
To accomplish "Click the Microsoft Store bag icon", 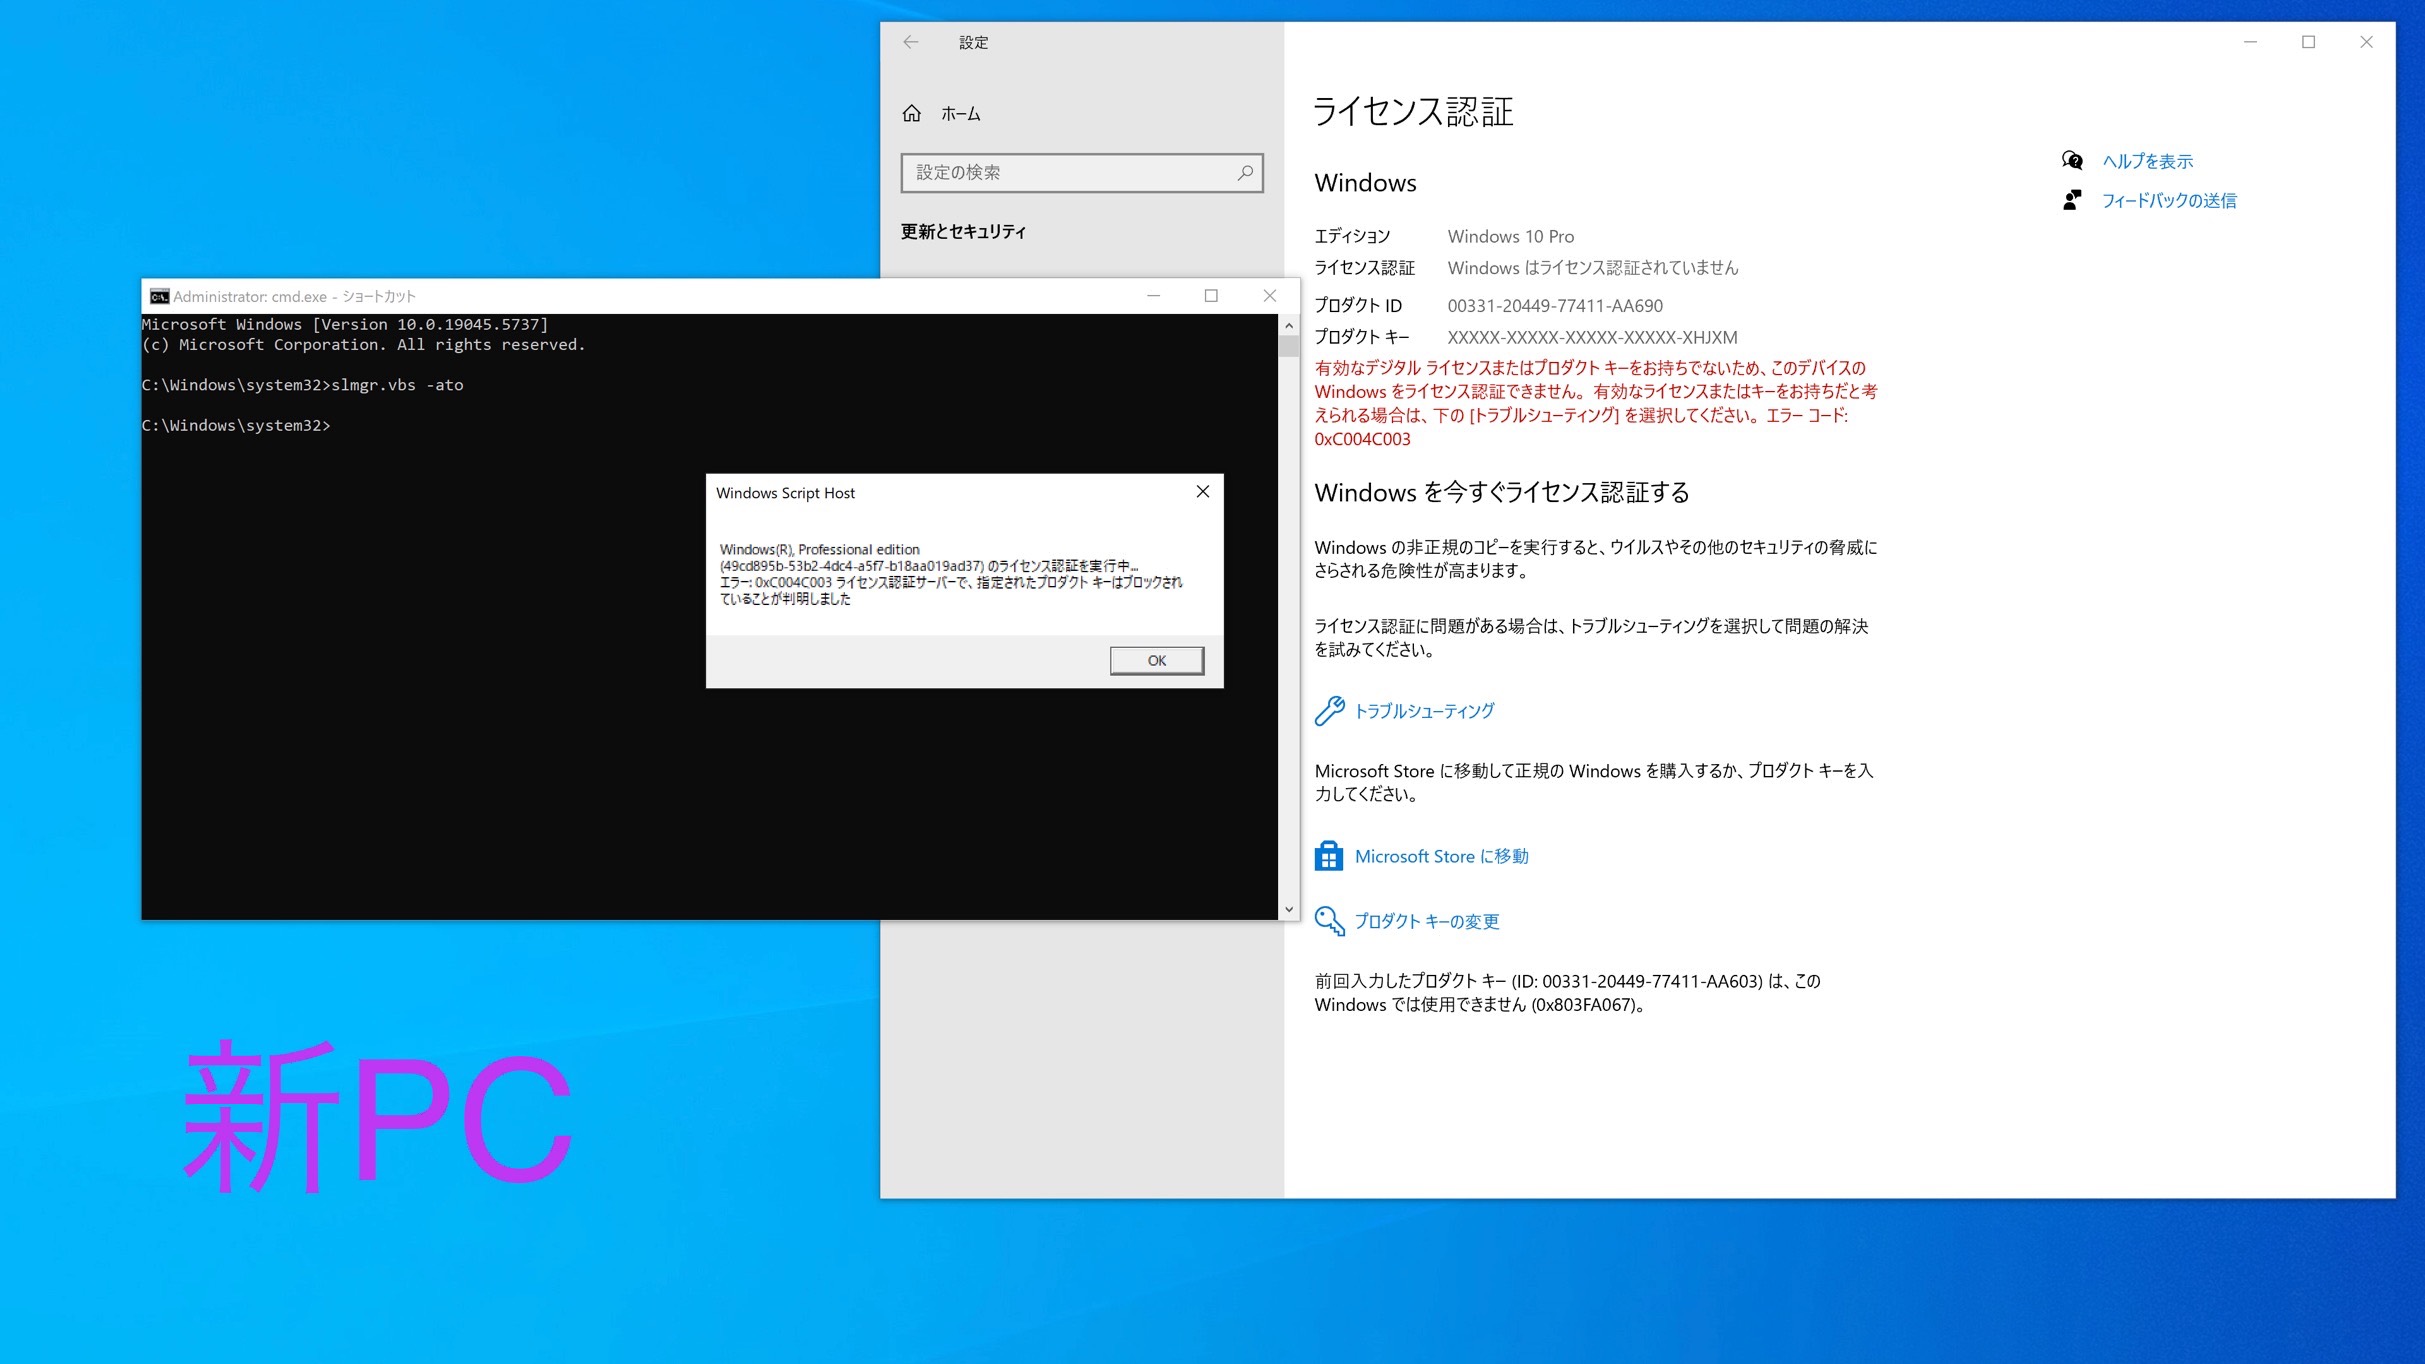I will tap(1329, 857).
